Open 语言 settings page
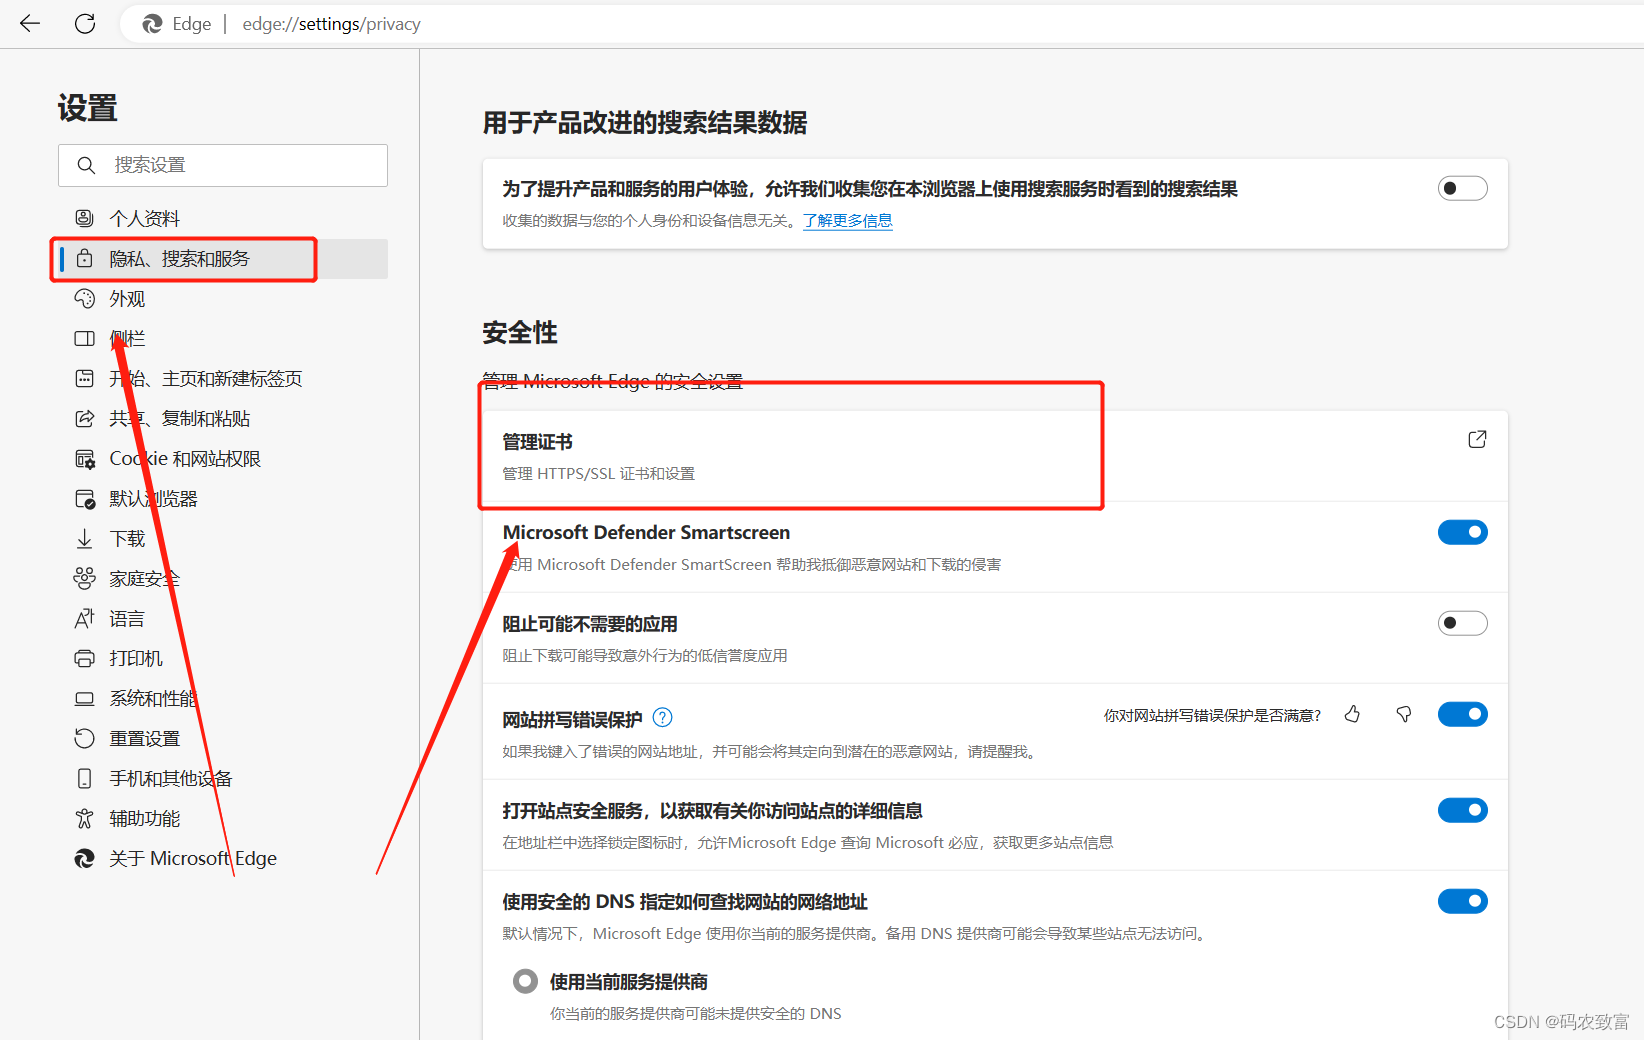This screenshot has width=1644, height=1040. point(223,618)
